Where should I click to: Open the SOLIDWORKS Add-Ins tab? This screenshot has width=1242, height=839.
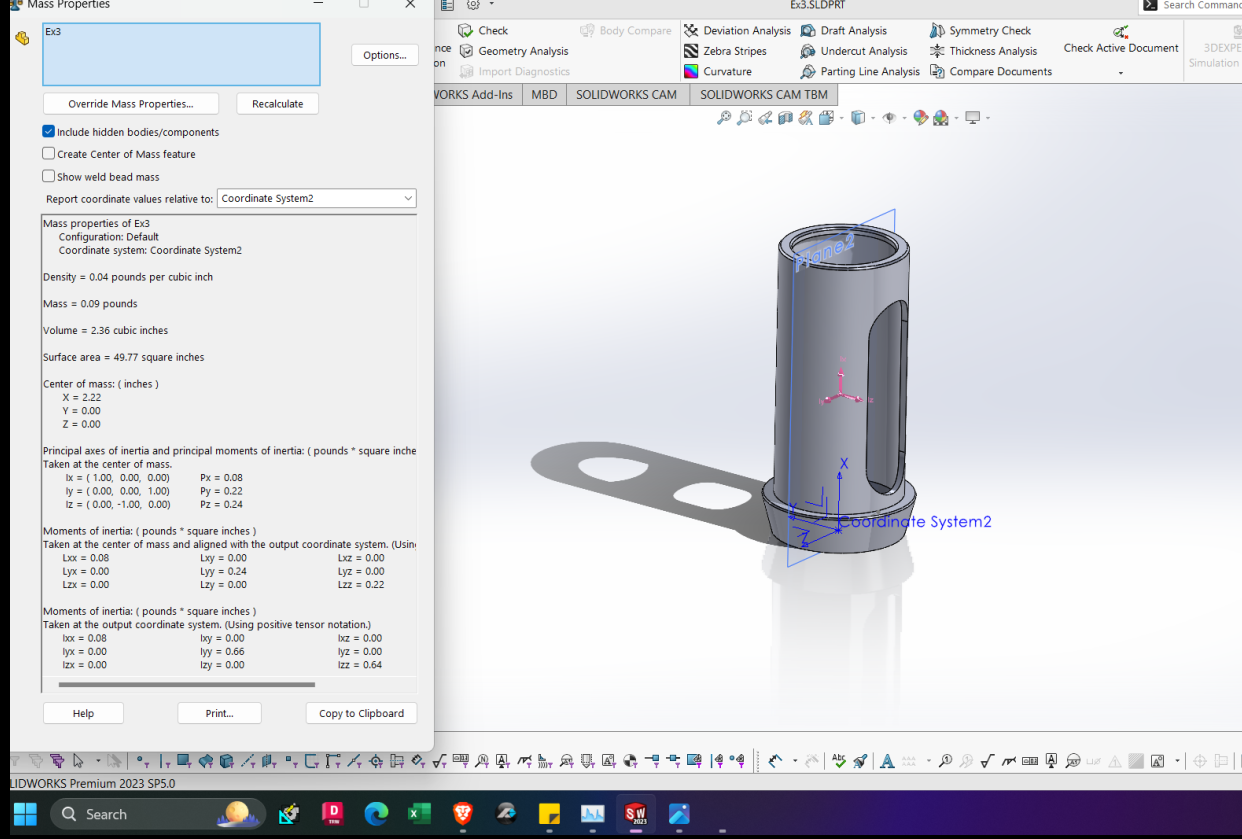point(477,95)
